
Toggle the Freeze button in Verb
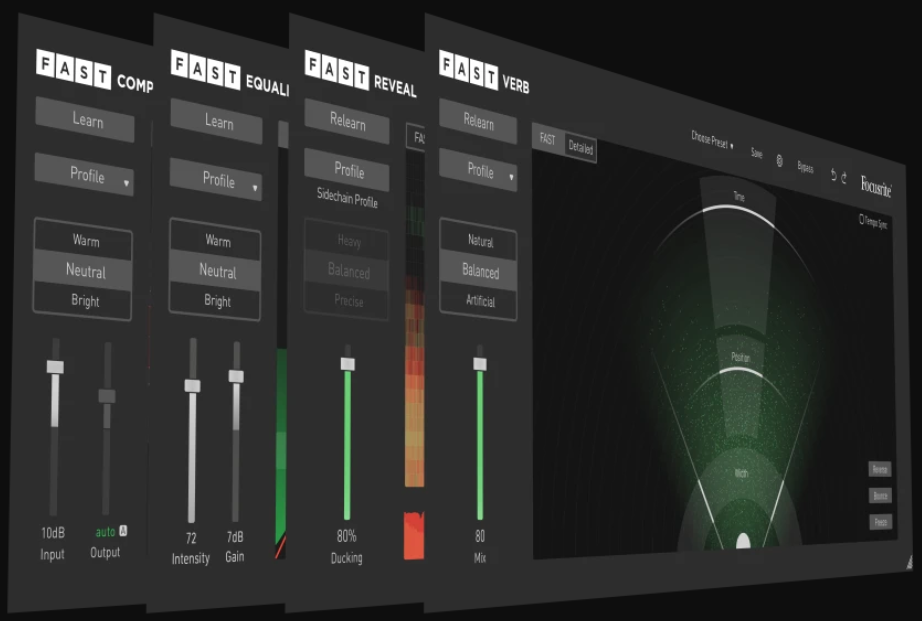pos(880,522)
